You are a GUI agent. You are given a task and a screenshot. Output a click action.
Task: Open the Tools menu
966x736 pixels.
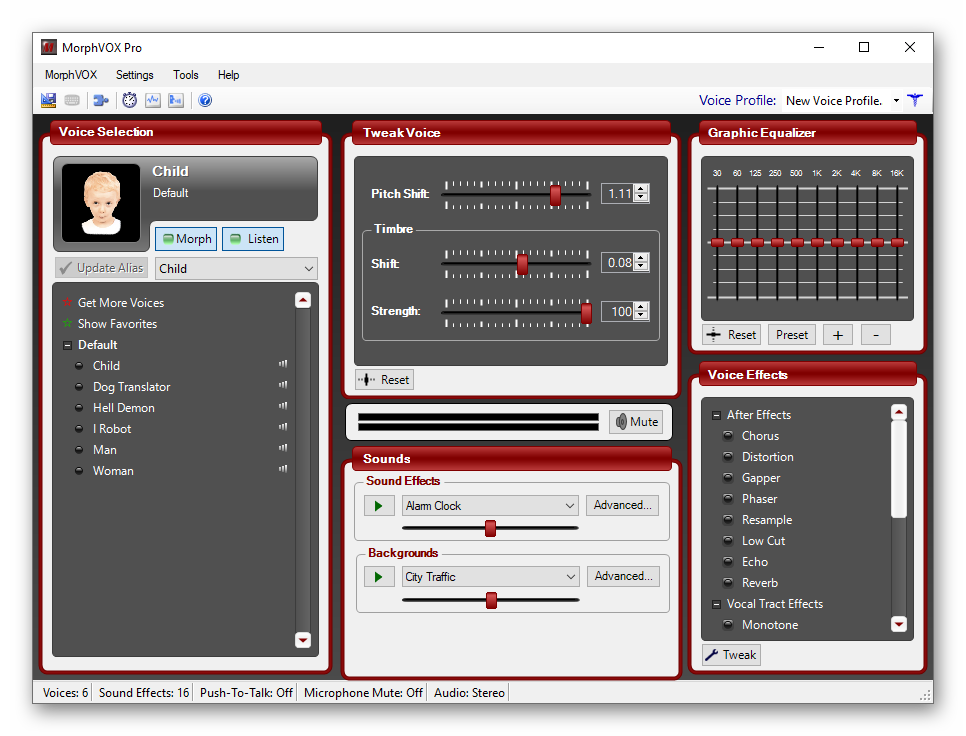coord(186,75)
